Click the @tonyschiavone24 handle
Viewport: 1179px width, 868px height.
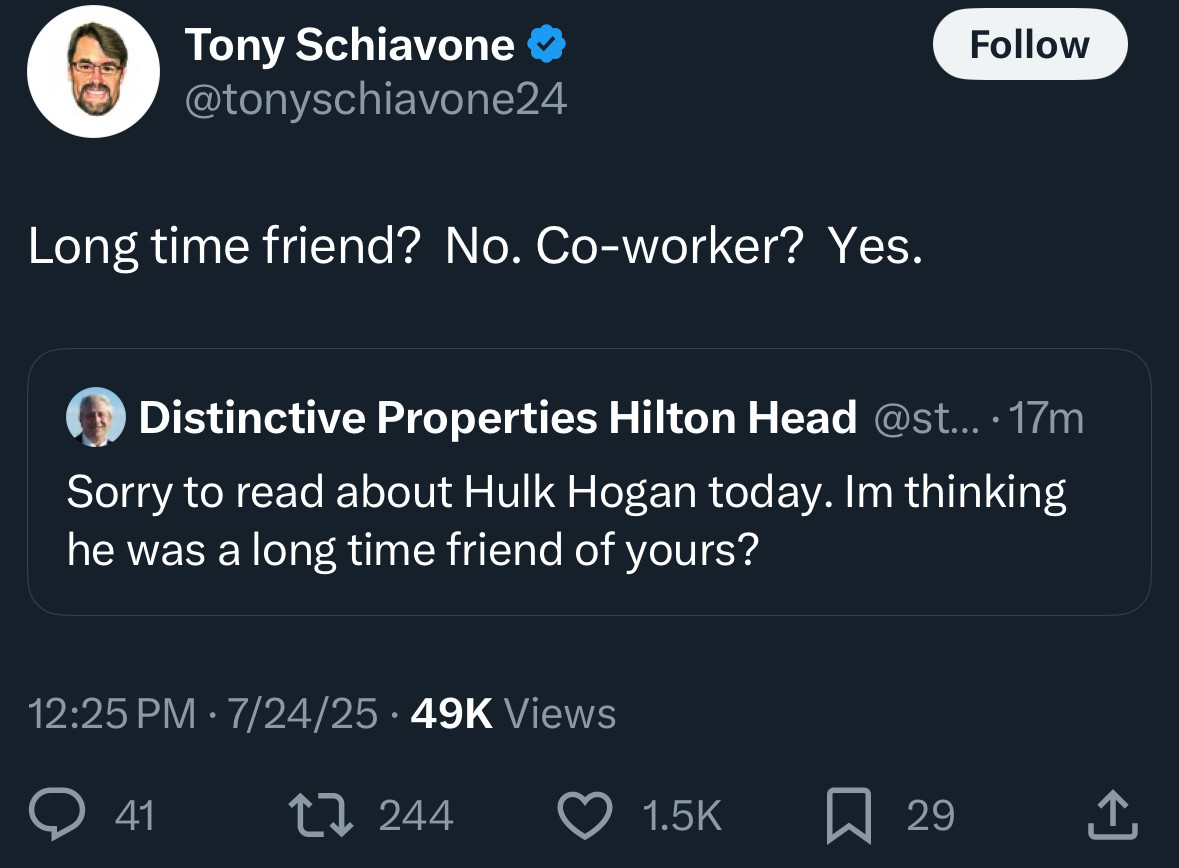376,99
